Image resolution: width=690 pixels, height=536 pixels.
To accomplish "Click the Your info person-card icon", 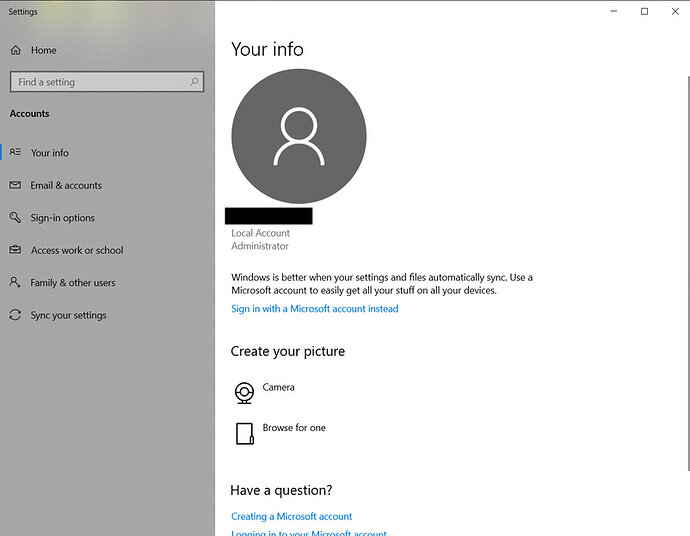I will click(15, 152).
